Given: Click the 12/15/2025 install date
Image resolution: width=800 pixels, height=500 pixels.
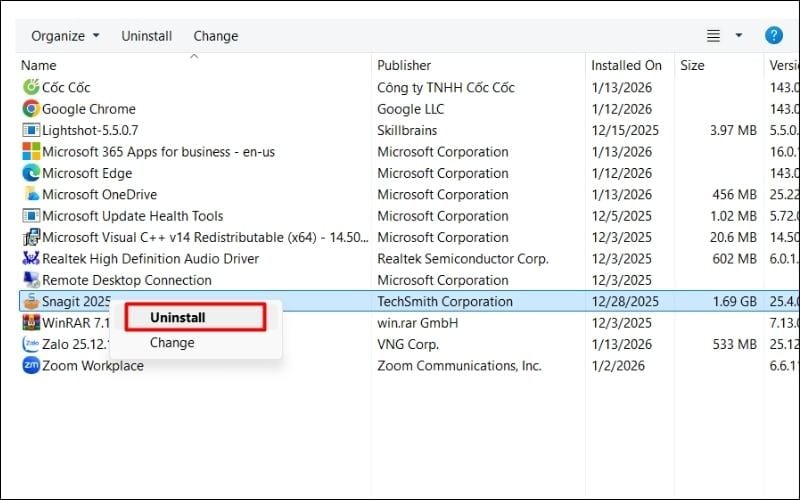Looking at the screenshot, I should pos(625,130).
